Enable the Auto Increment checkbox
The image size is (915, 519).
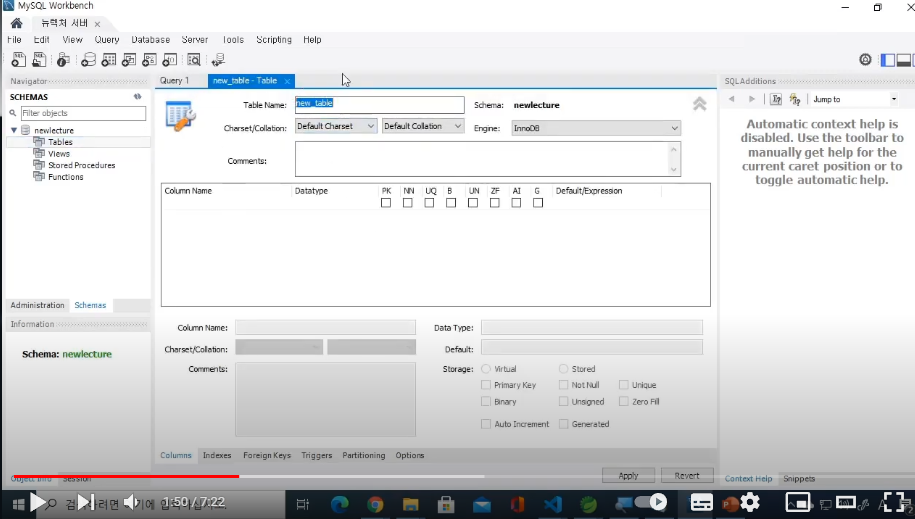486,424
